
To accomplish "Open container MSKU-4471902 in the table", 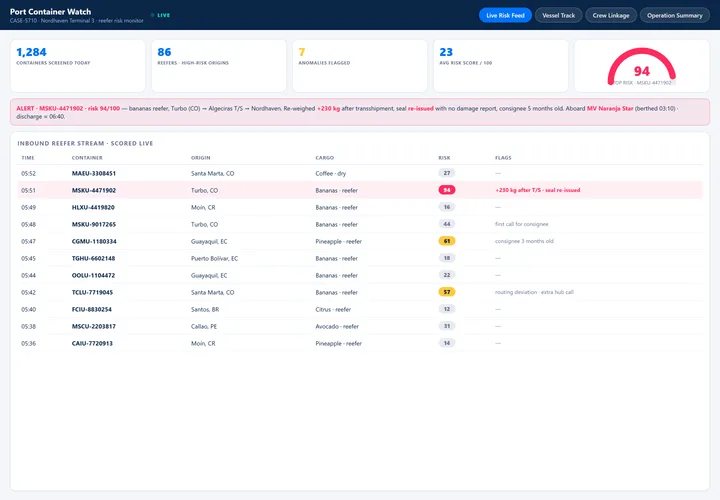I will pos(94,191).
